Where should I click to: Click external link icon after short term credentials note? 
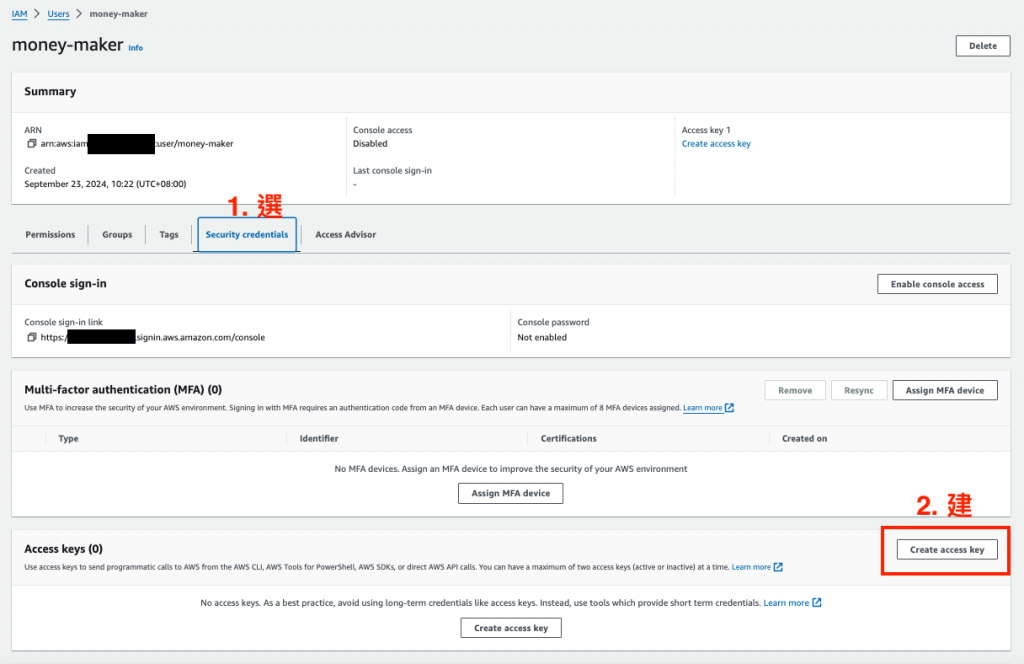pyautogui.click(x=817, y=603)
